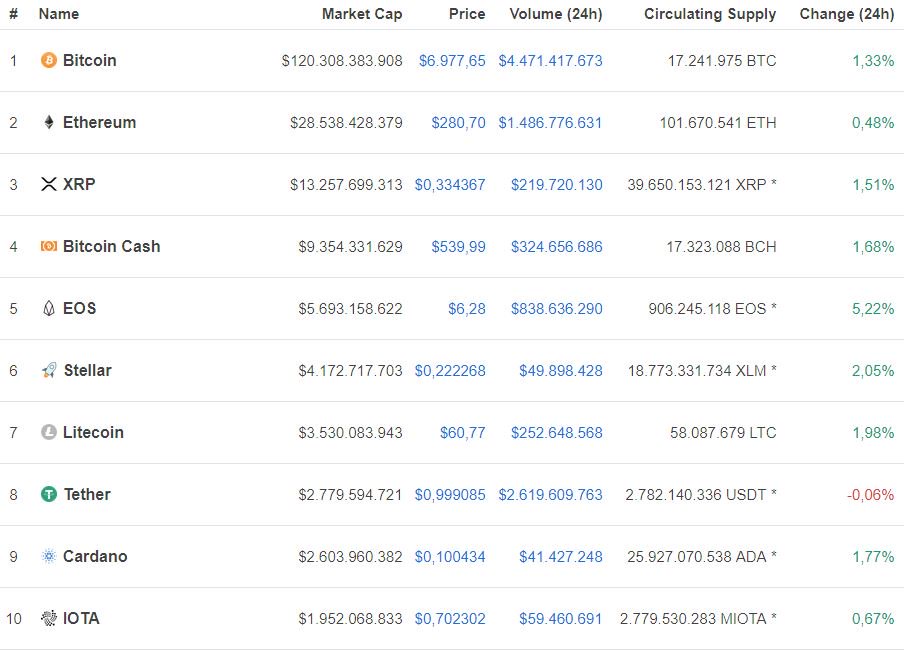Click the Bitcoin Cash orange logo icon

click(x=49, y=246)
